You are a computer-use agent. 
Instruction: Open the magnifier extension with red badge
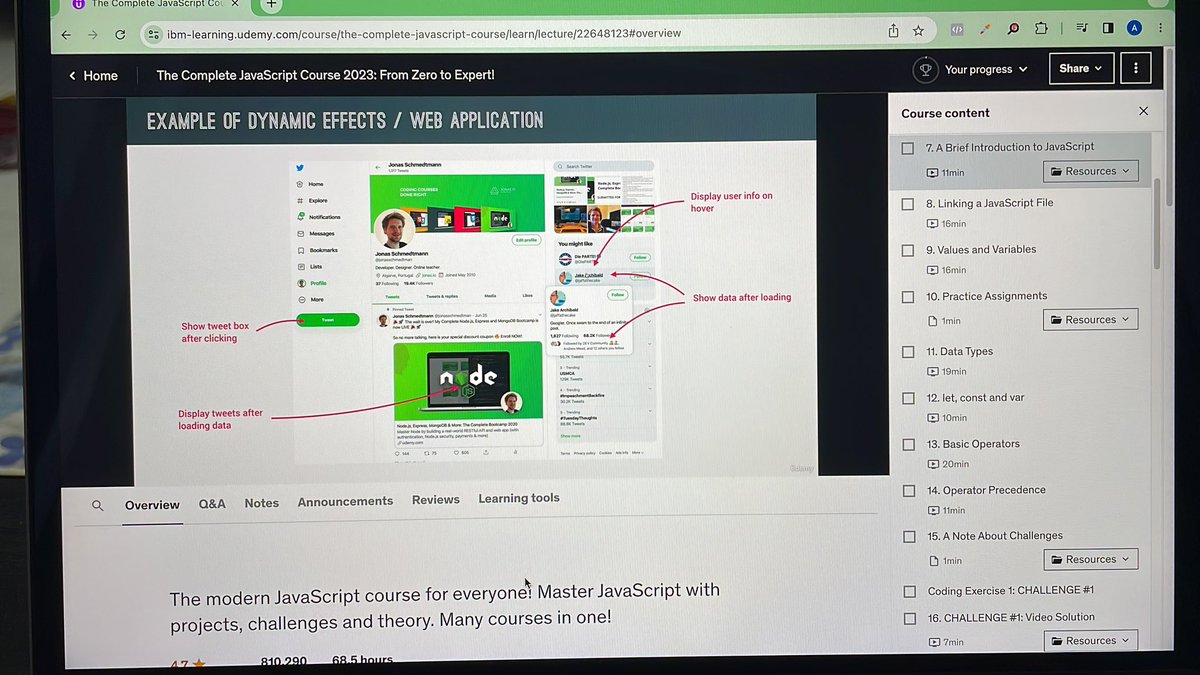(1013, 29)
